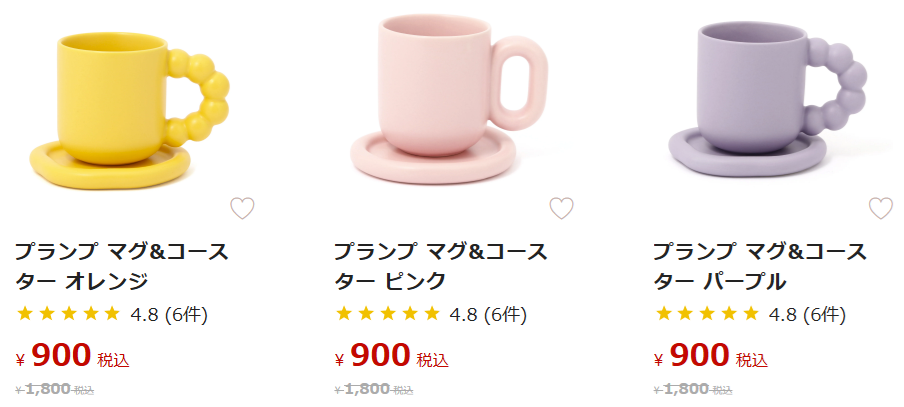Click the ¥900 price of the purple mug
Screen dimensions: 904x407
click(x=700, y=355)
